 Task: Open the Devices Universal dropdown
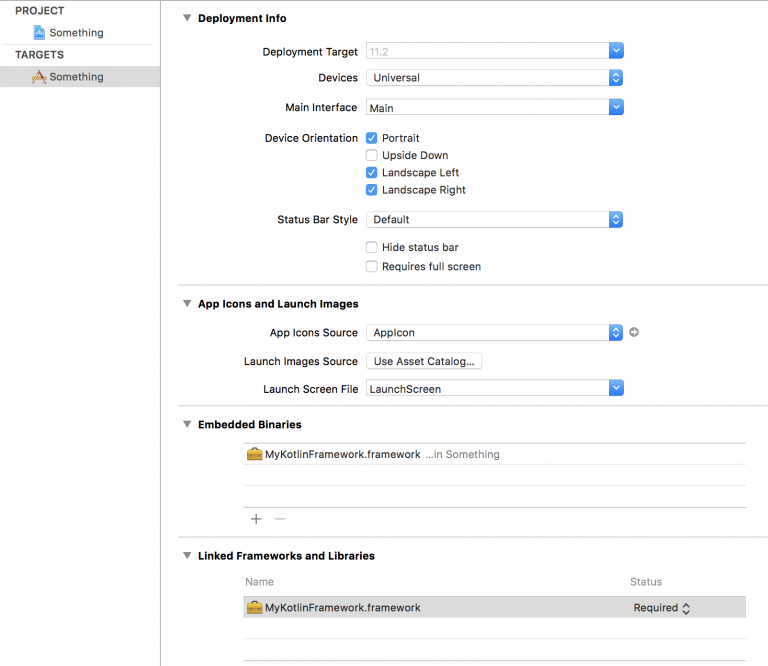(x=495, y=77)
